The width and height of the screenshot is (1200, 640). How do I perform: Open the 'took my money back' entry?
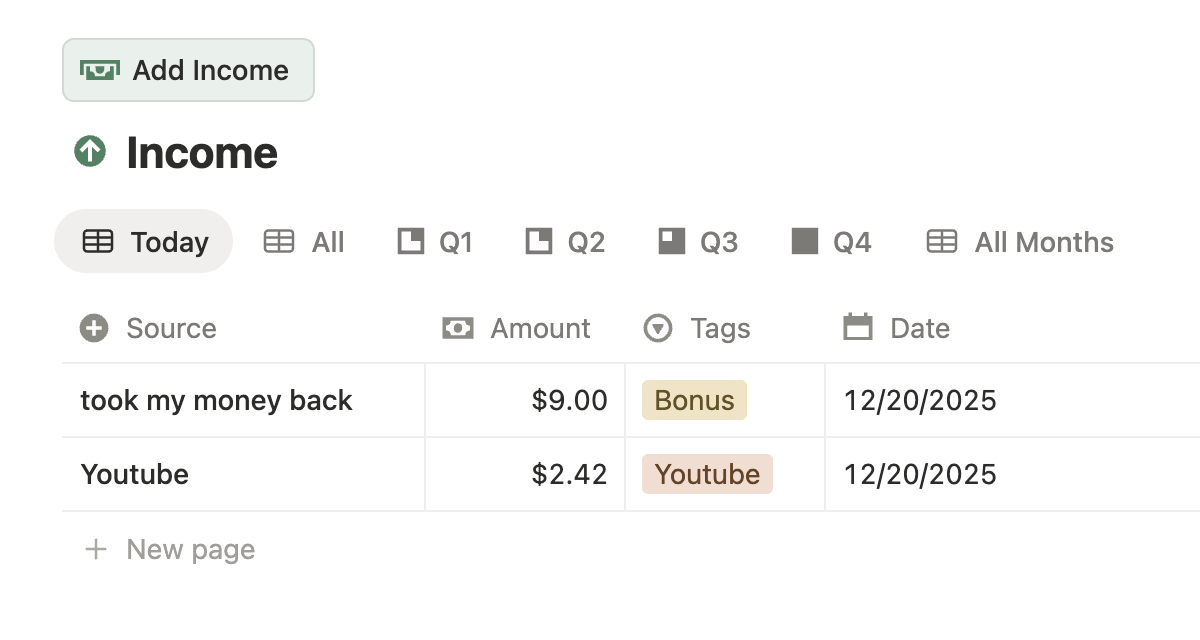[216, 400]
